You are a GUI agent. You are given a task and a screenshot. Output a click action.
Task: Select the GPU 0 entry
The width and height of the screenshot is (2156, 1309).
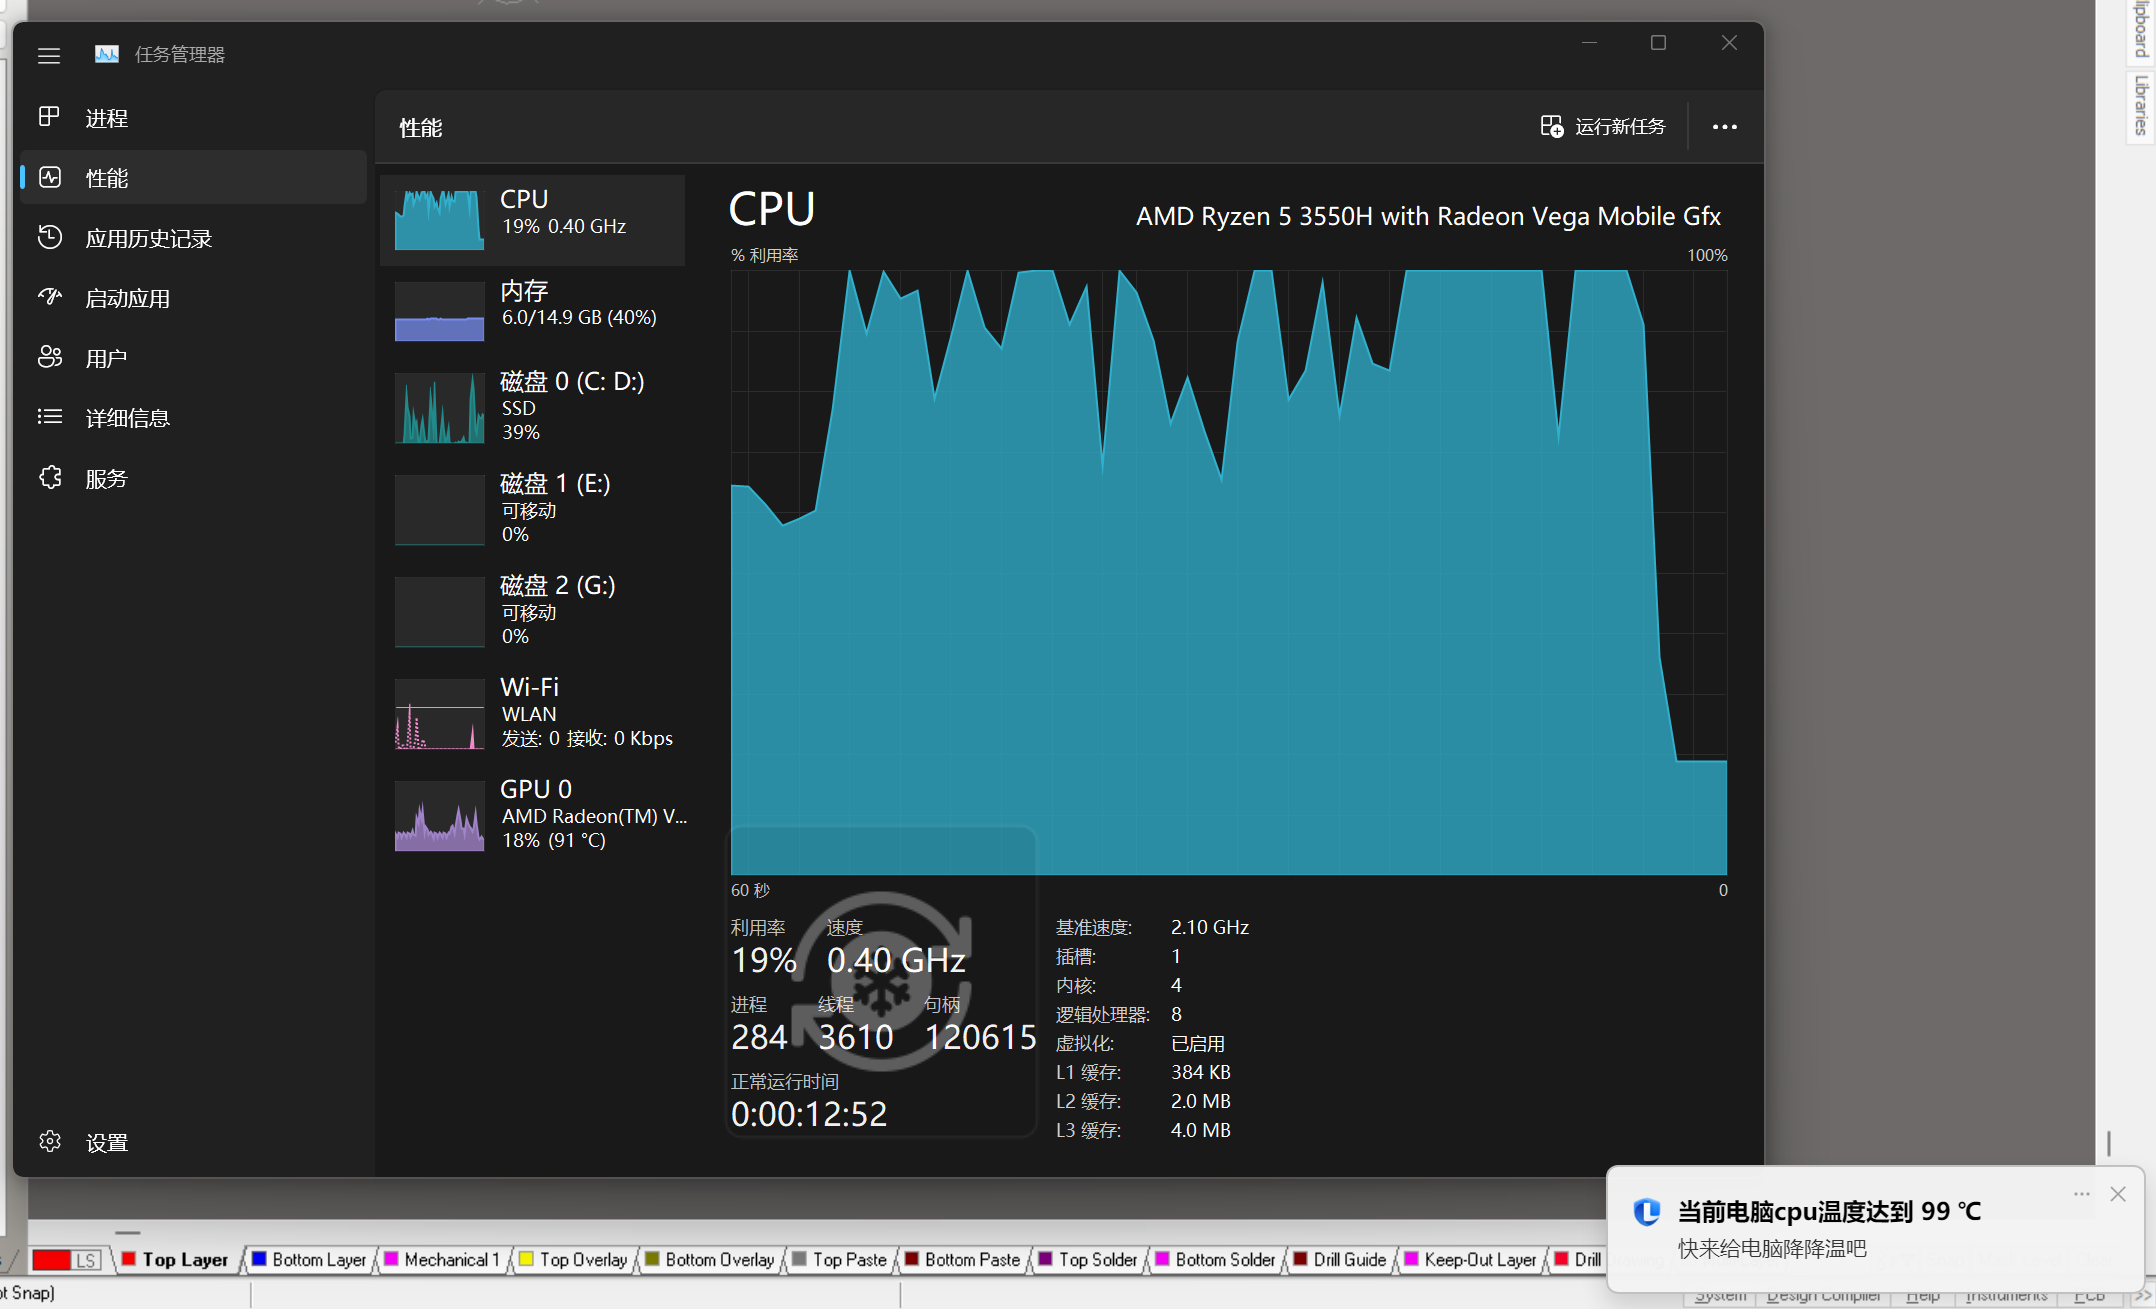[533, 814]
